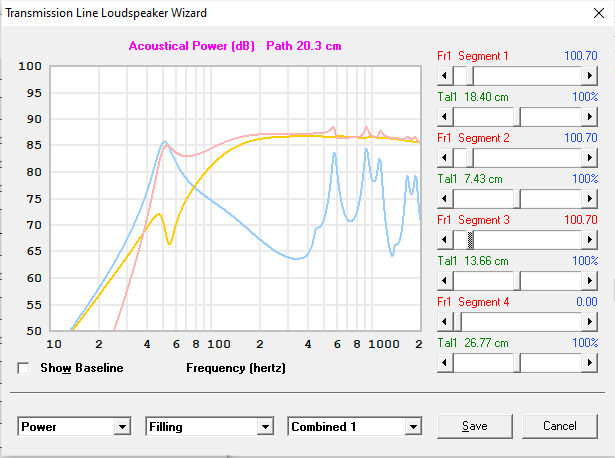Click the 100% value beside Tal1 26.77 cm
This screenshot has height=458, width=615.
click(x=585, y=343)
